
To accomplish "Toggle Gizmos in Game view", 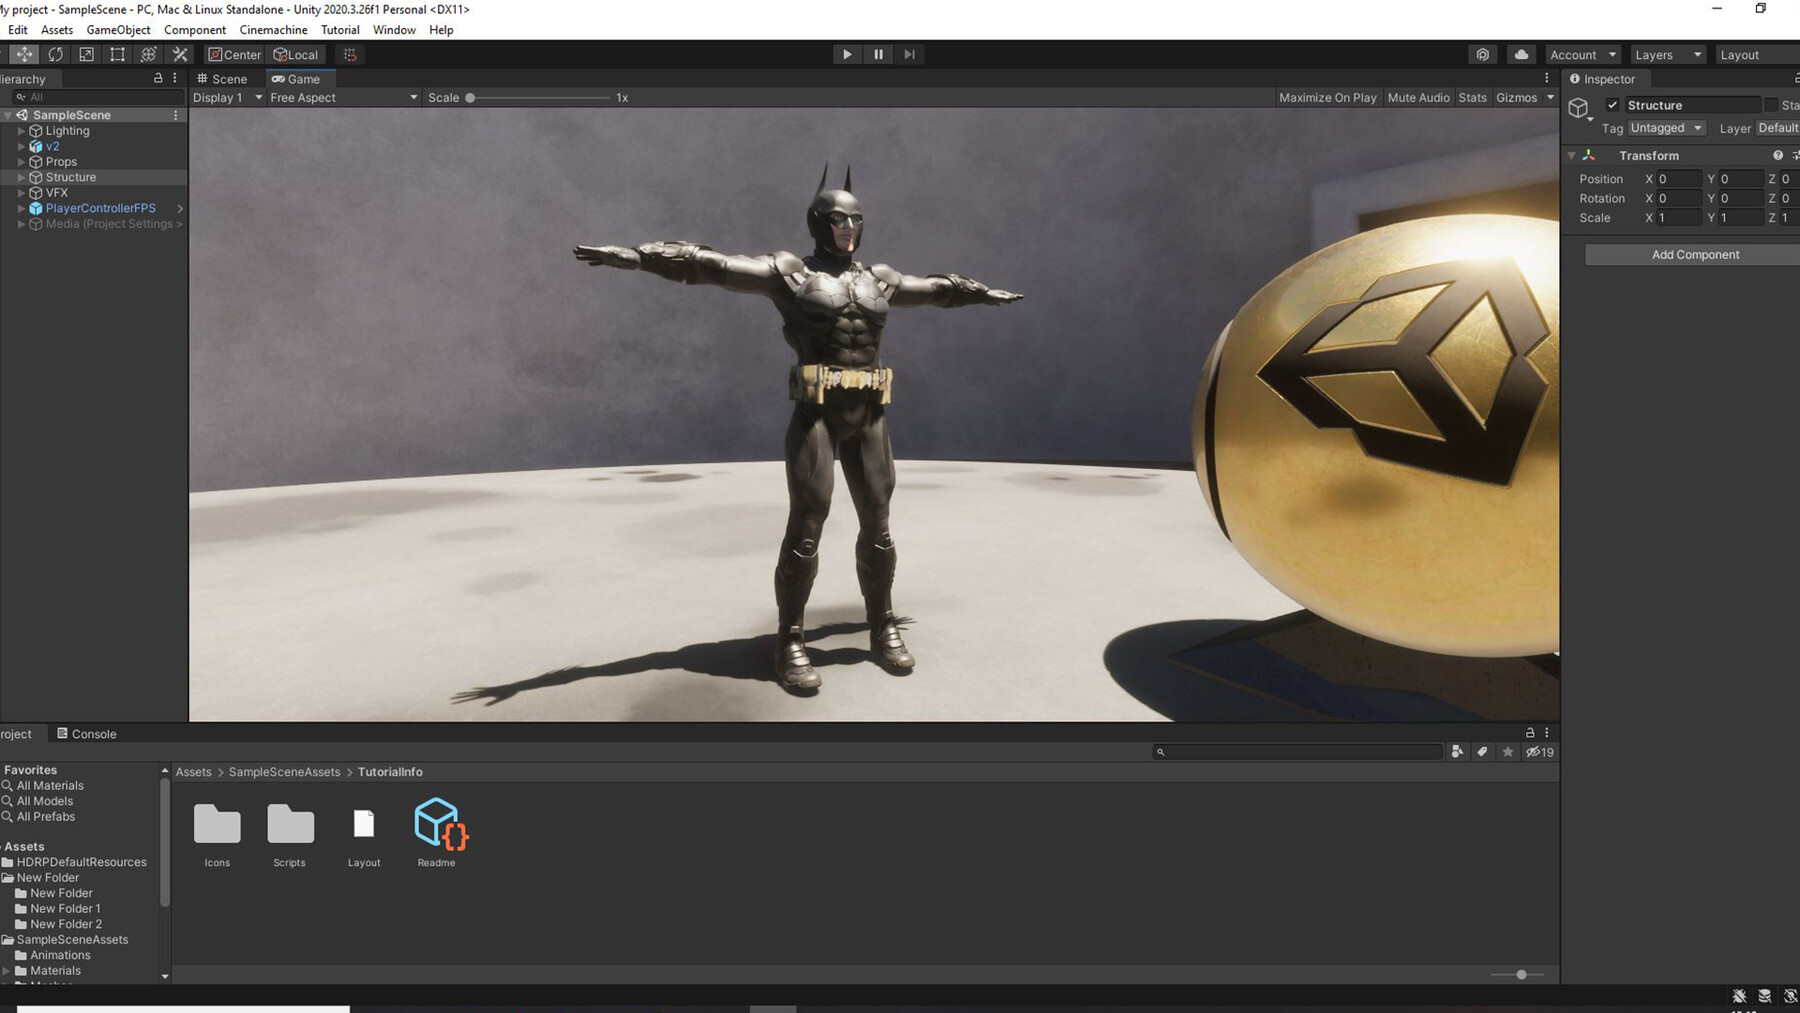I will [1516, 97].
